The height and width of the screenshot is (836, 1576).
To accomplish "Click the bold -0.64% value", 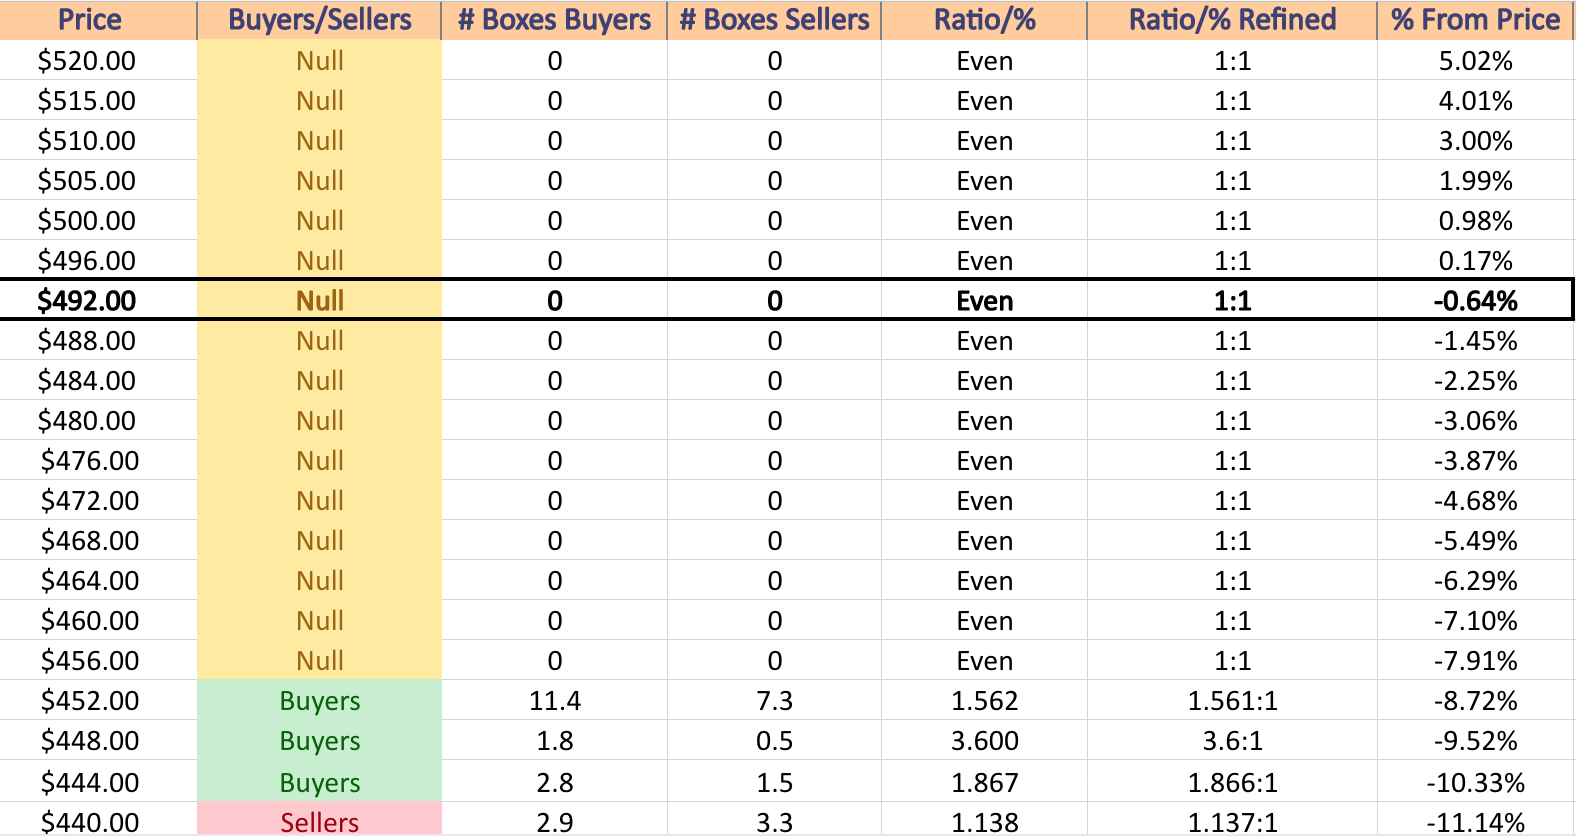I will (1475, 301).
